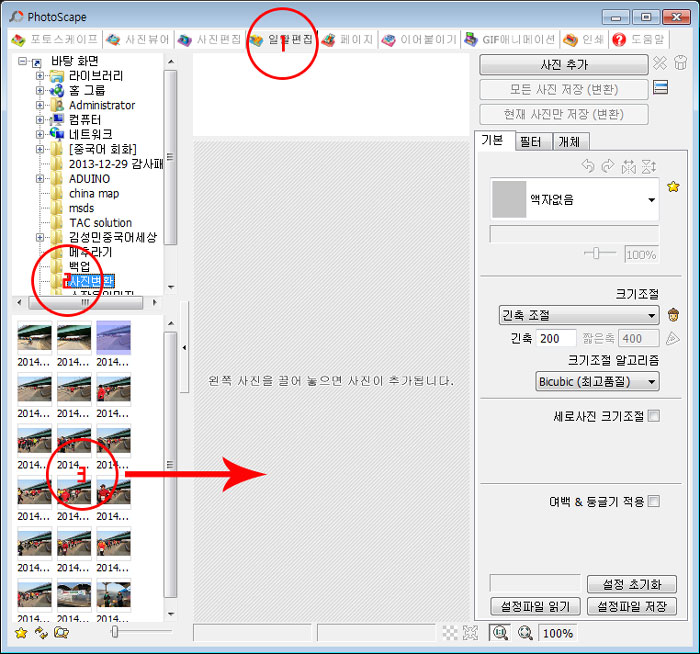Click the rotate right arrow icon
This screenshot has height=654, width=700.
tap(608, 167)
